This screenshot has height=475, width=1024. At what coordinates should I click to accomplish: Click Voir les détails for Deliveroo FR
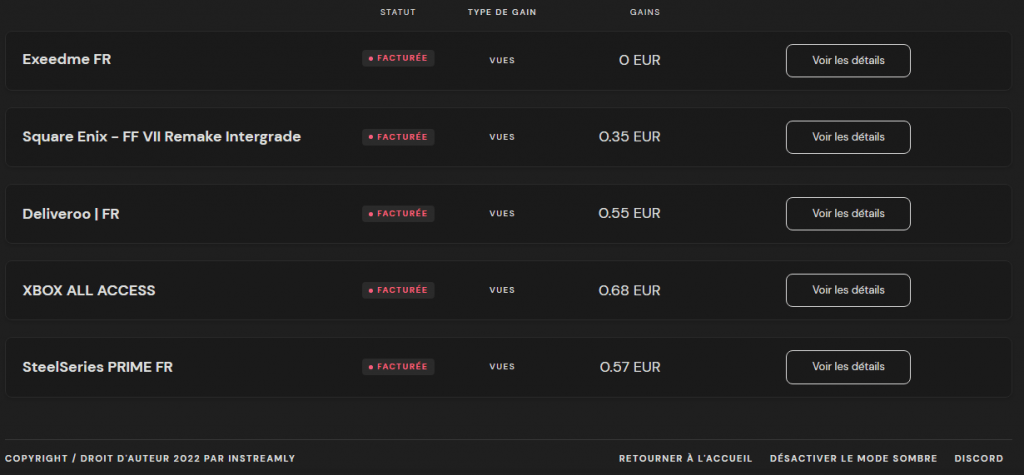pyautogui.click(x=848, y=213)
